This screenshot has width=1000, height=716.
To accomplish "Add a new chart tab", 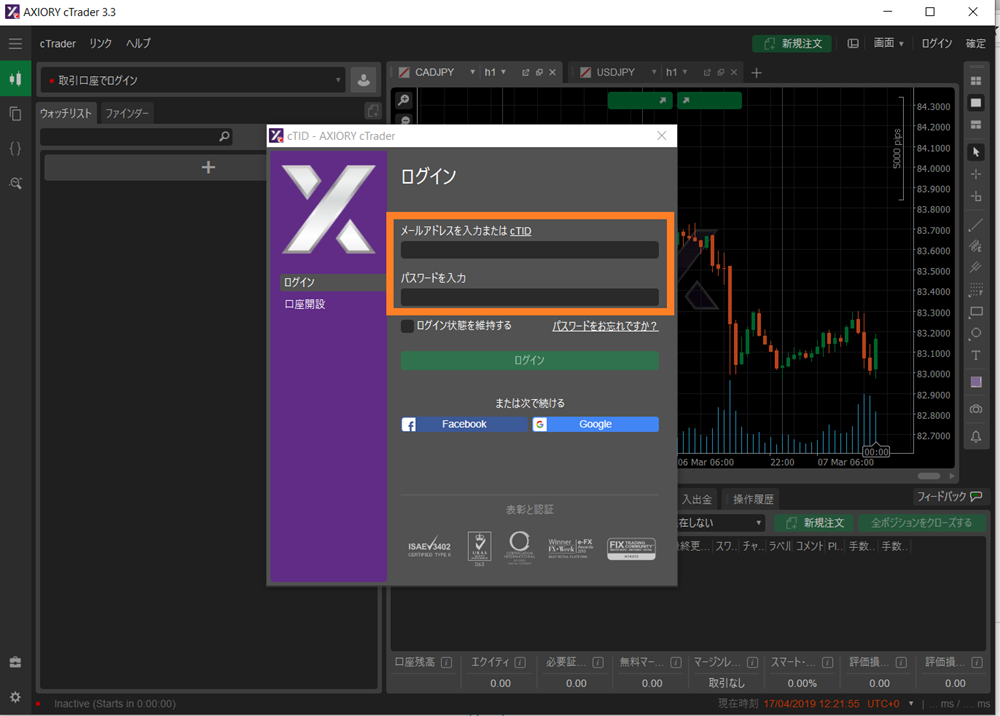I will coord(756,73).
